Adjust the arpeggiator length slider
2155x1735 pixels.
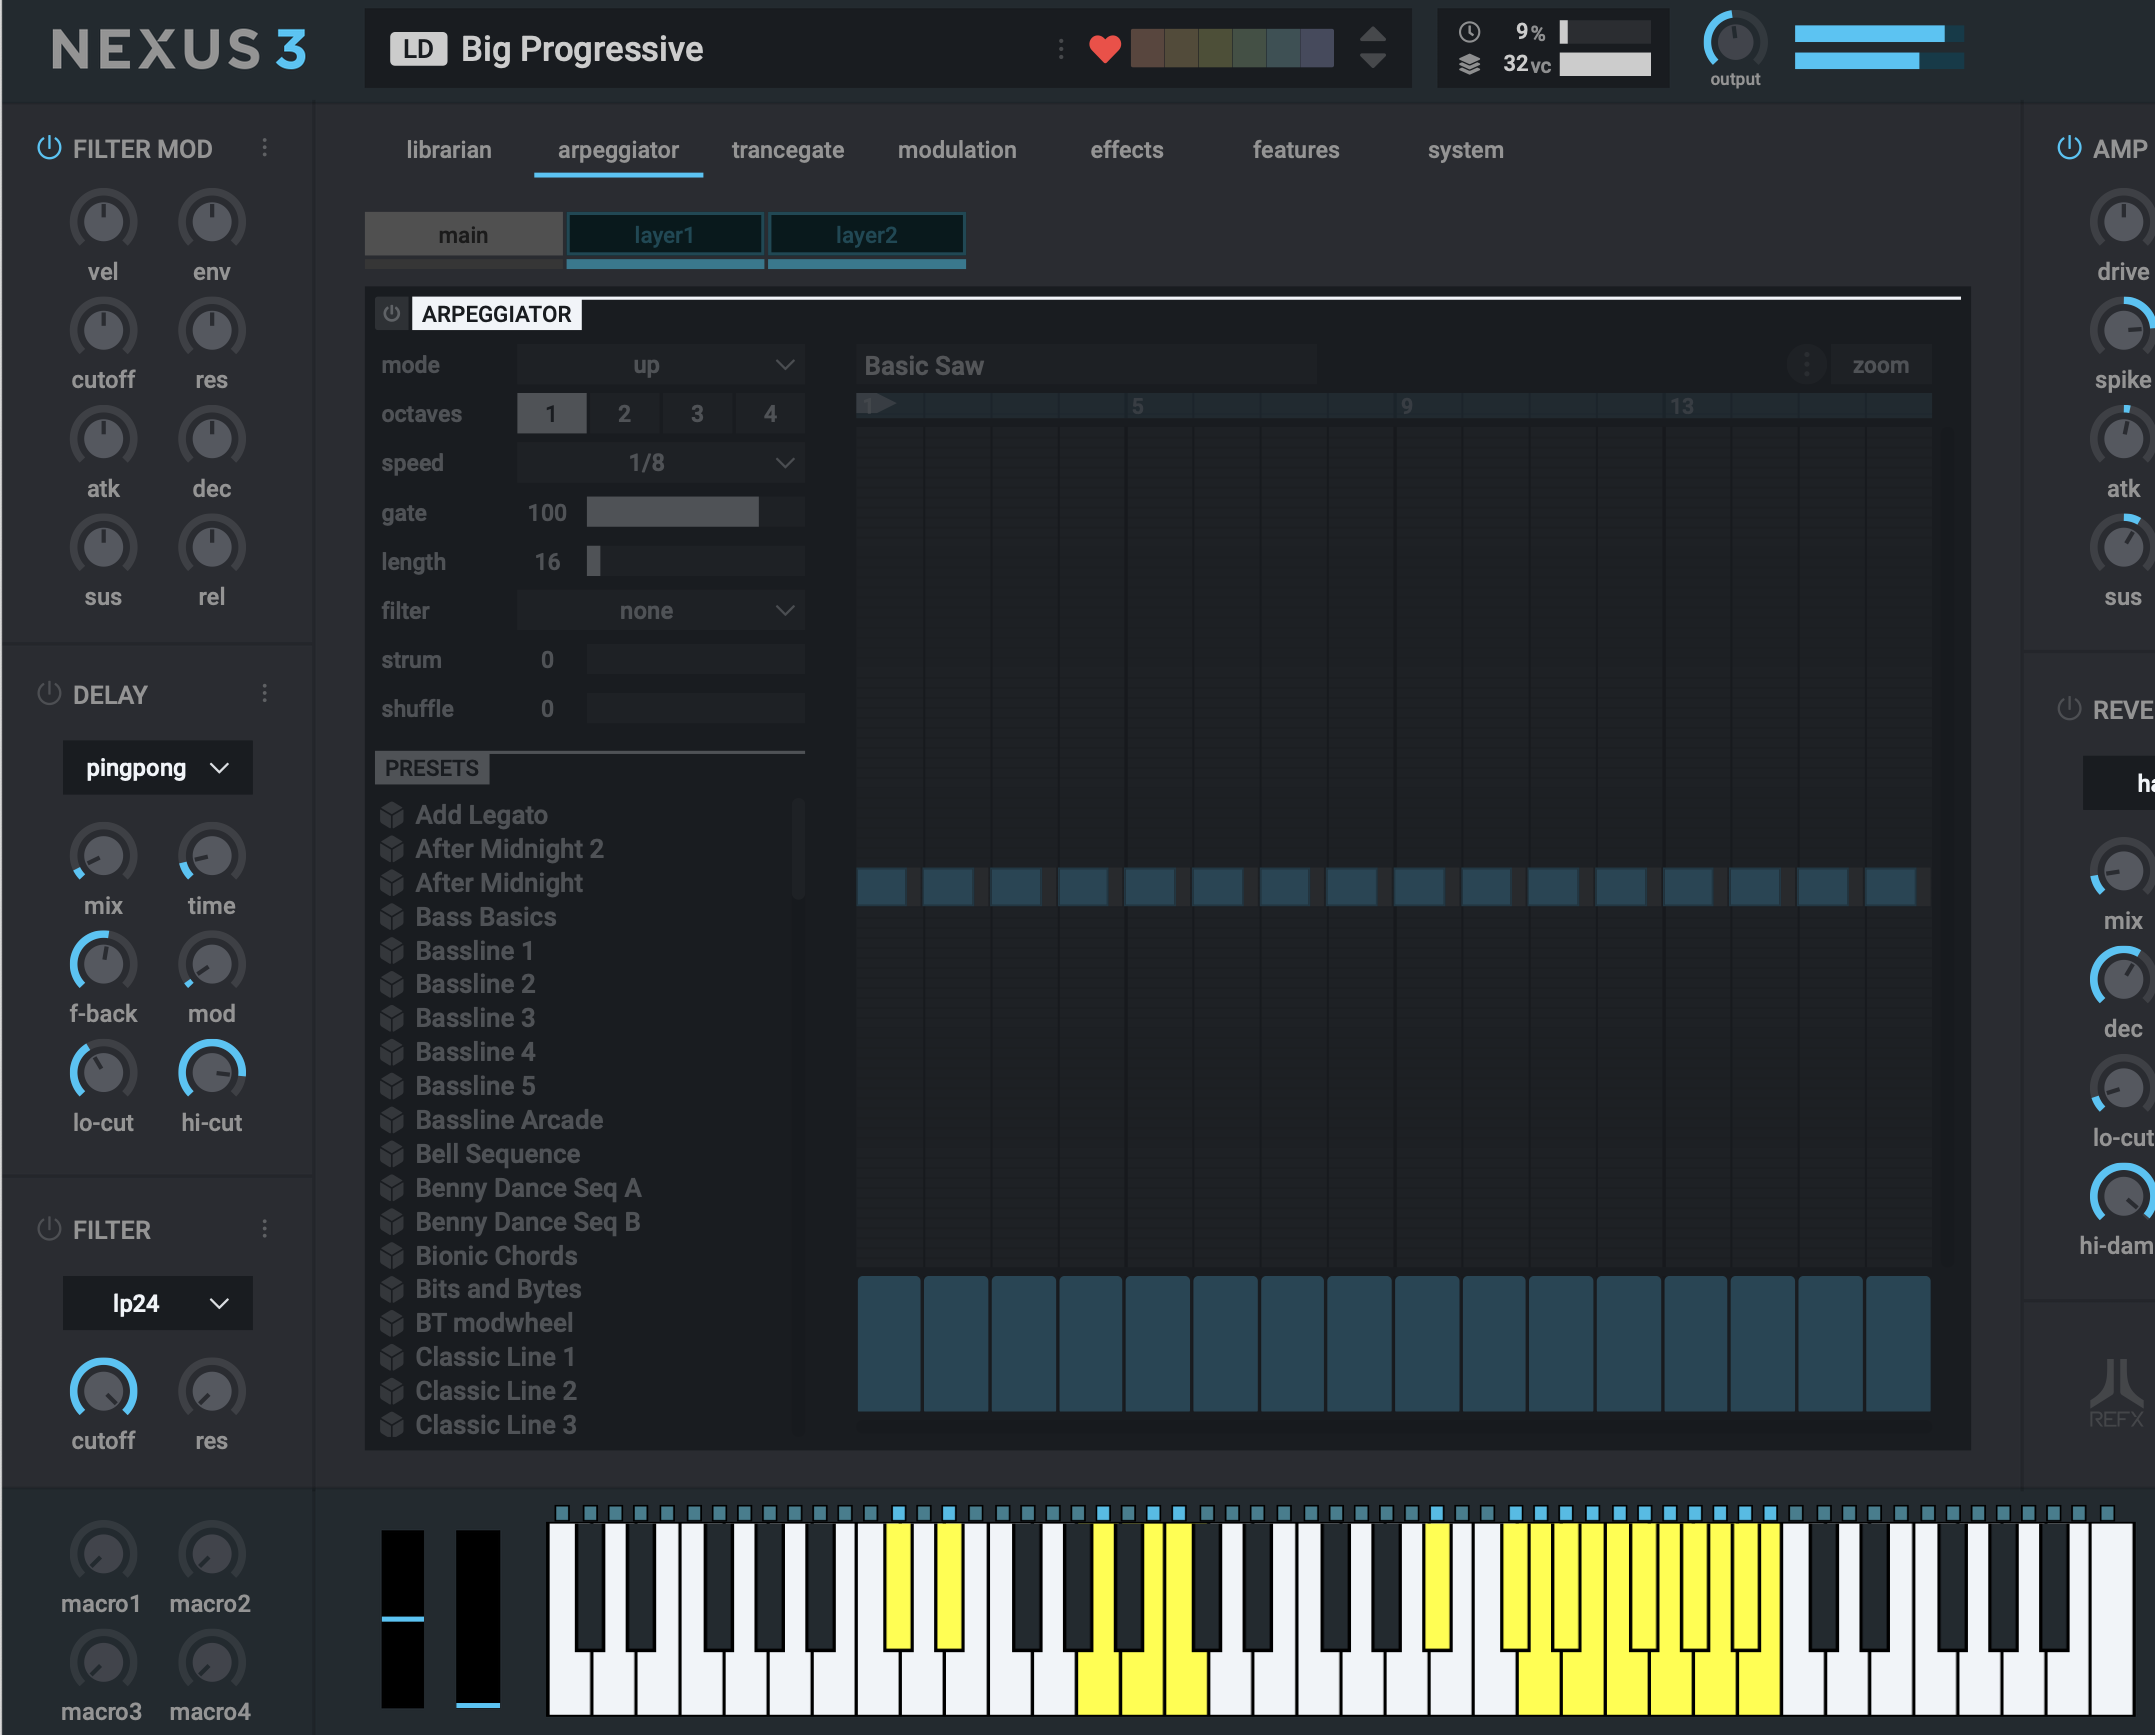(x=696, y=561)
